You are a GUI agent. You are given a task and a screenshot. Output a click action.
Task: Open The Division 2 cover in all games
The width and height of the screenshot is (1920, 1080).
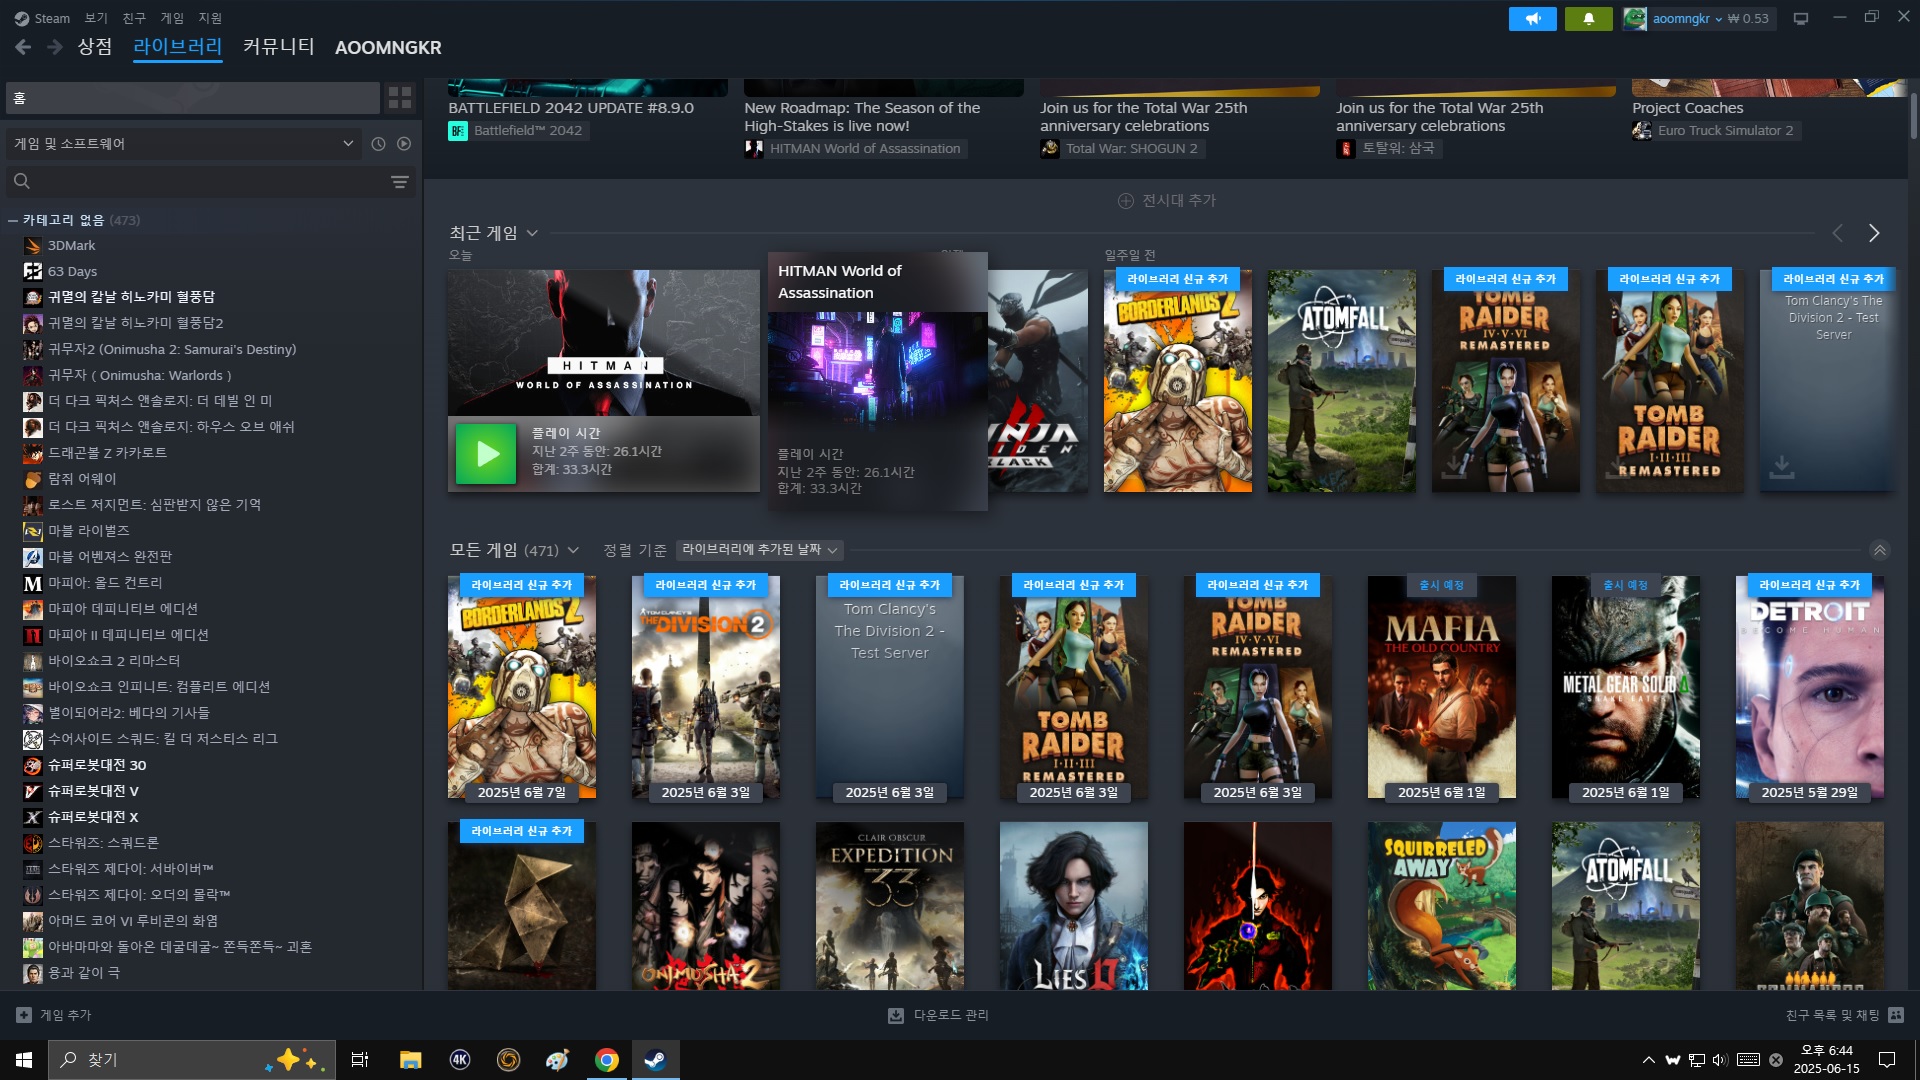706,688
